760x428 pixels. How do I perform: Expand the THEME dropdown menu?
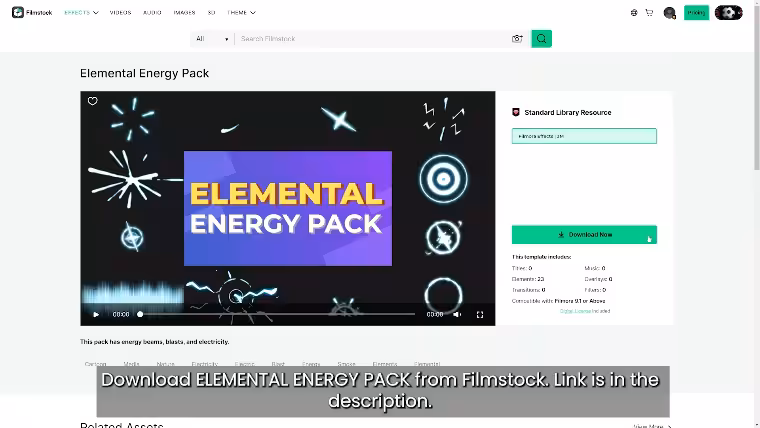[241, 13]
